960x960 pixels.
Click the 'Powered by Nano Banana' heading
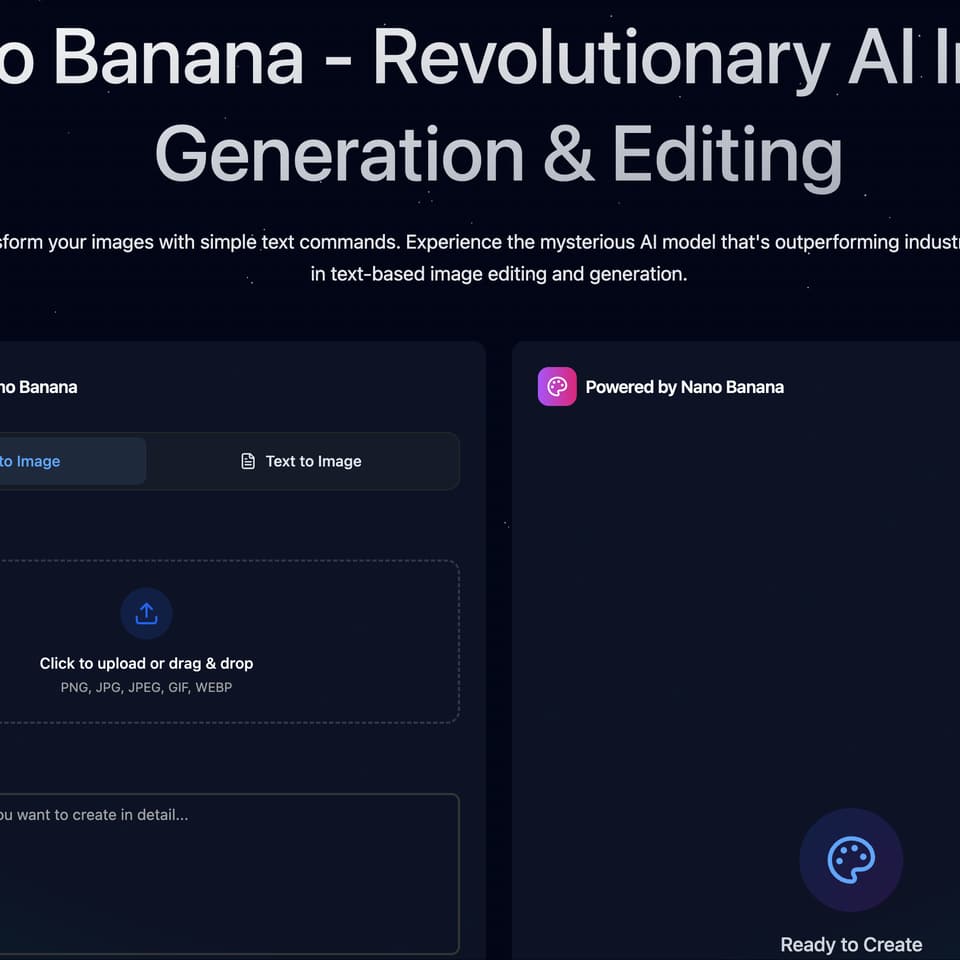pyautogui.click(x=684, y=387)
